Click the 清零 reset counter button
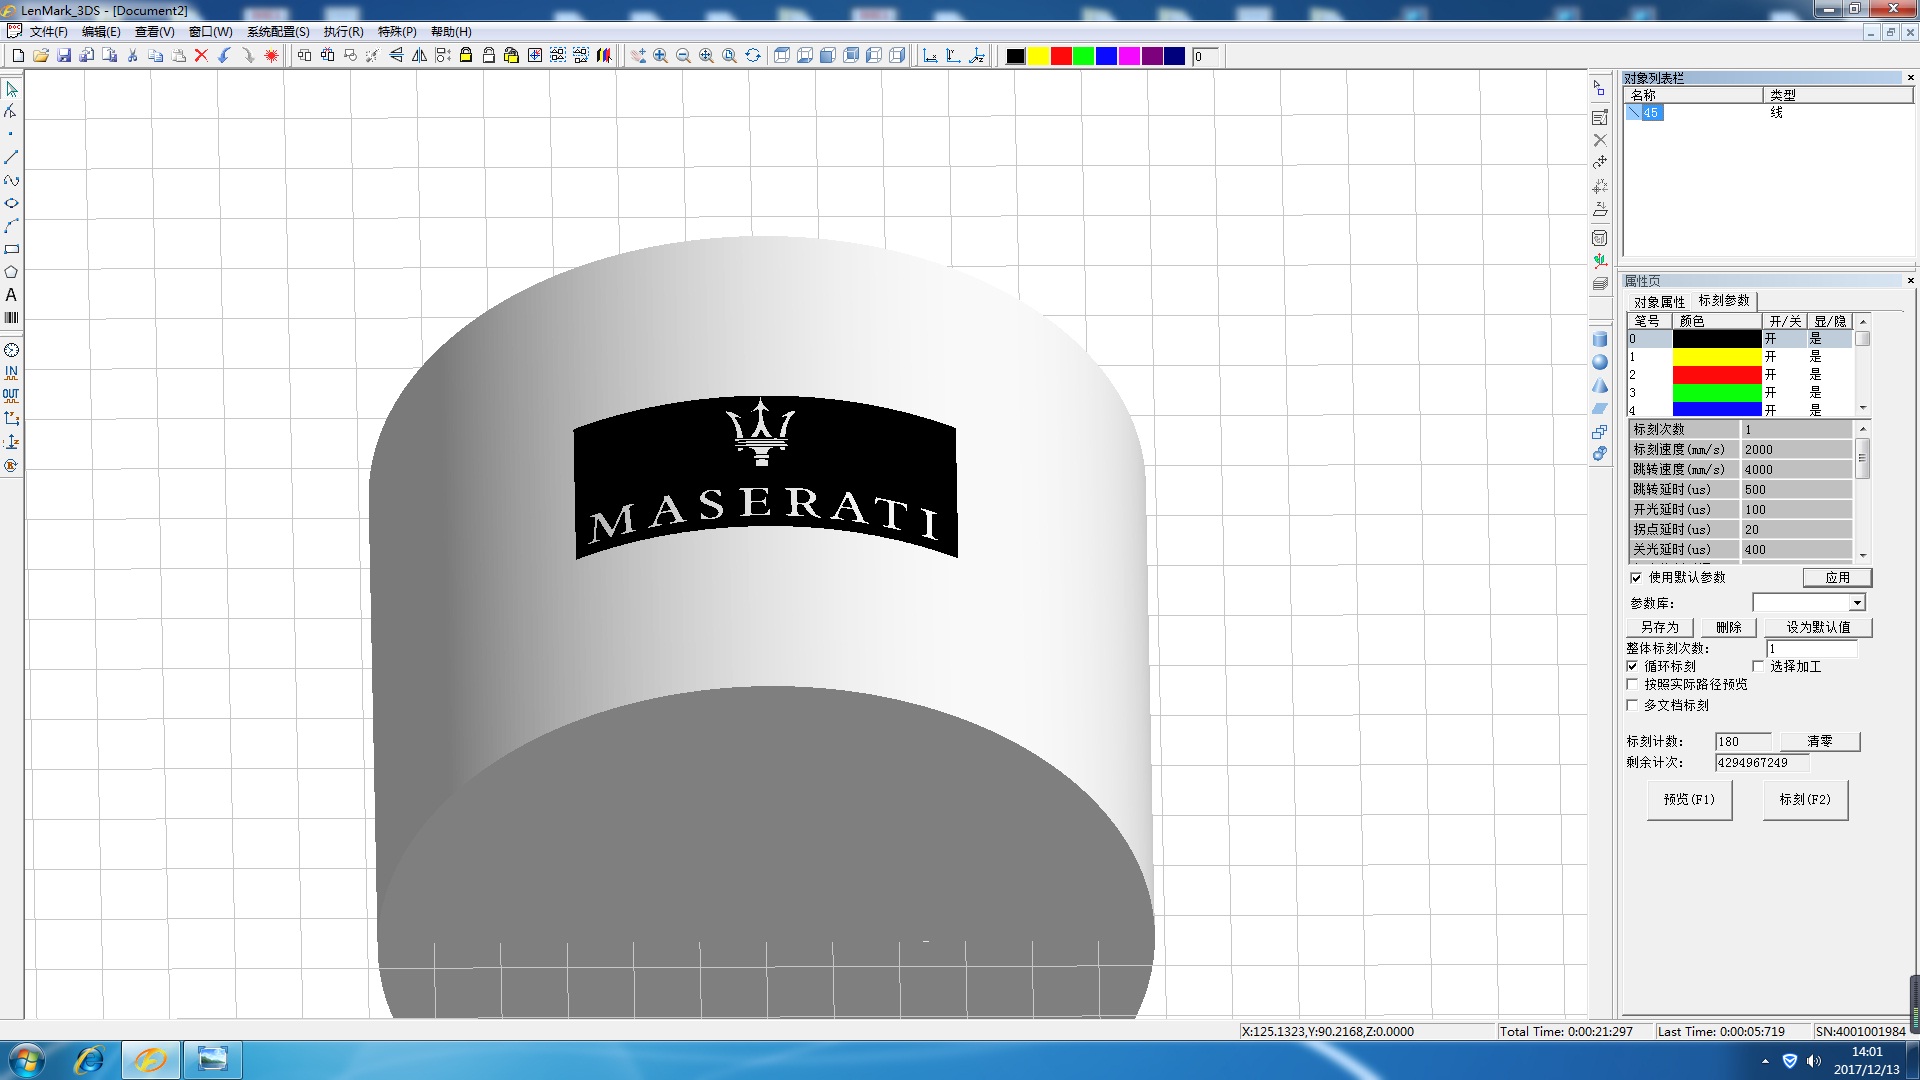1920x1080 pixels. click(x=1819, y=741)
